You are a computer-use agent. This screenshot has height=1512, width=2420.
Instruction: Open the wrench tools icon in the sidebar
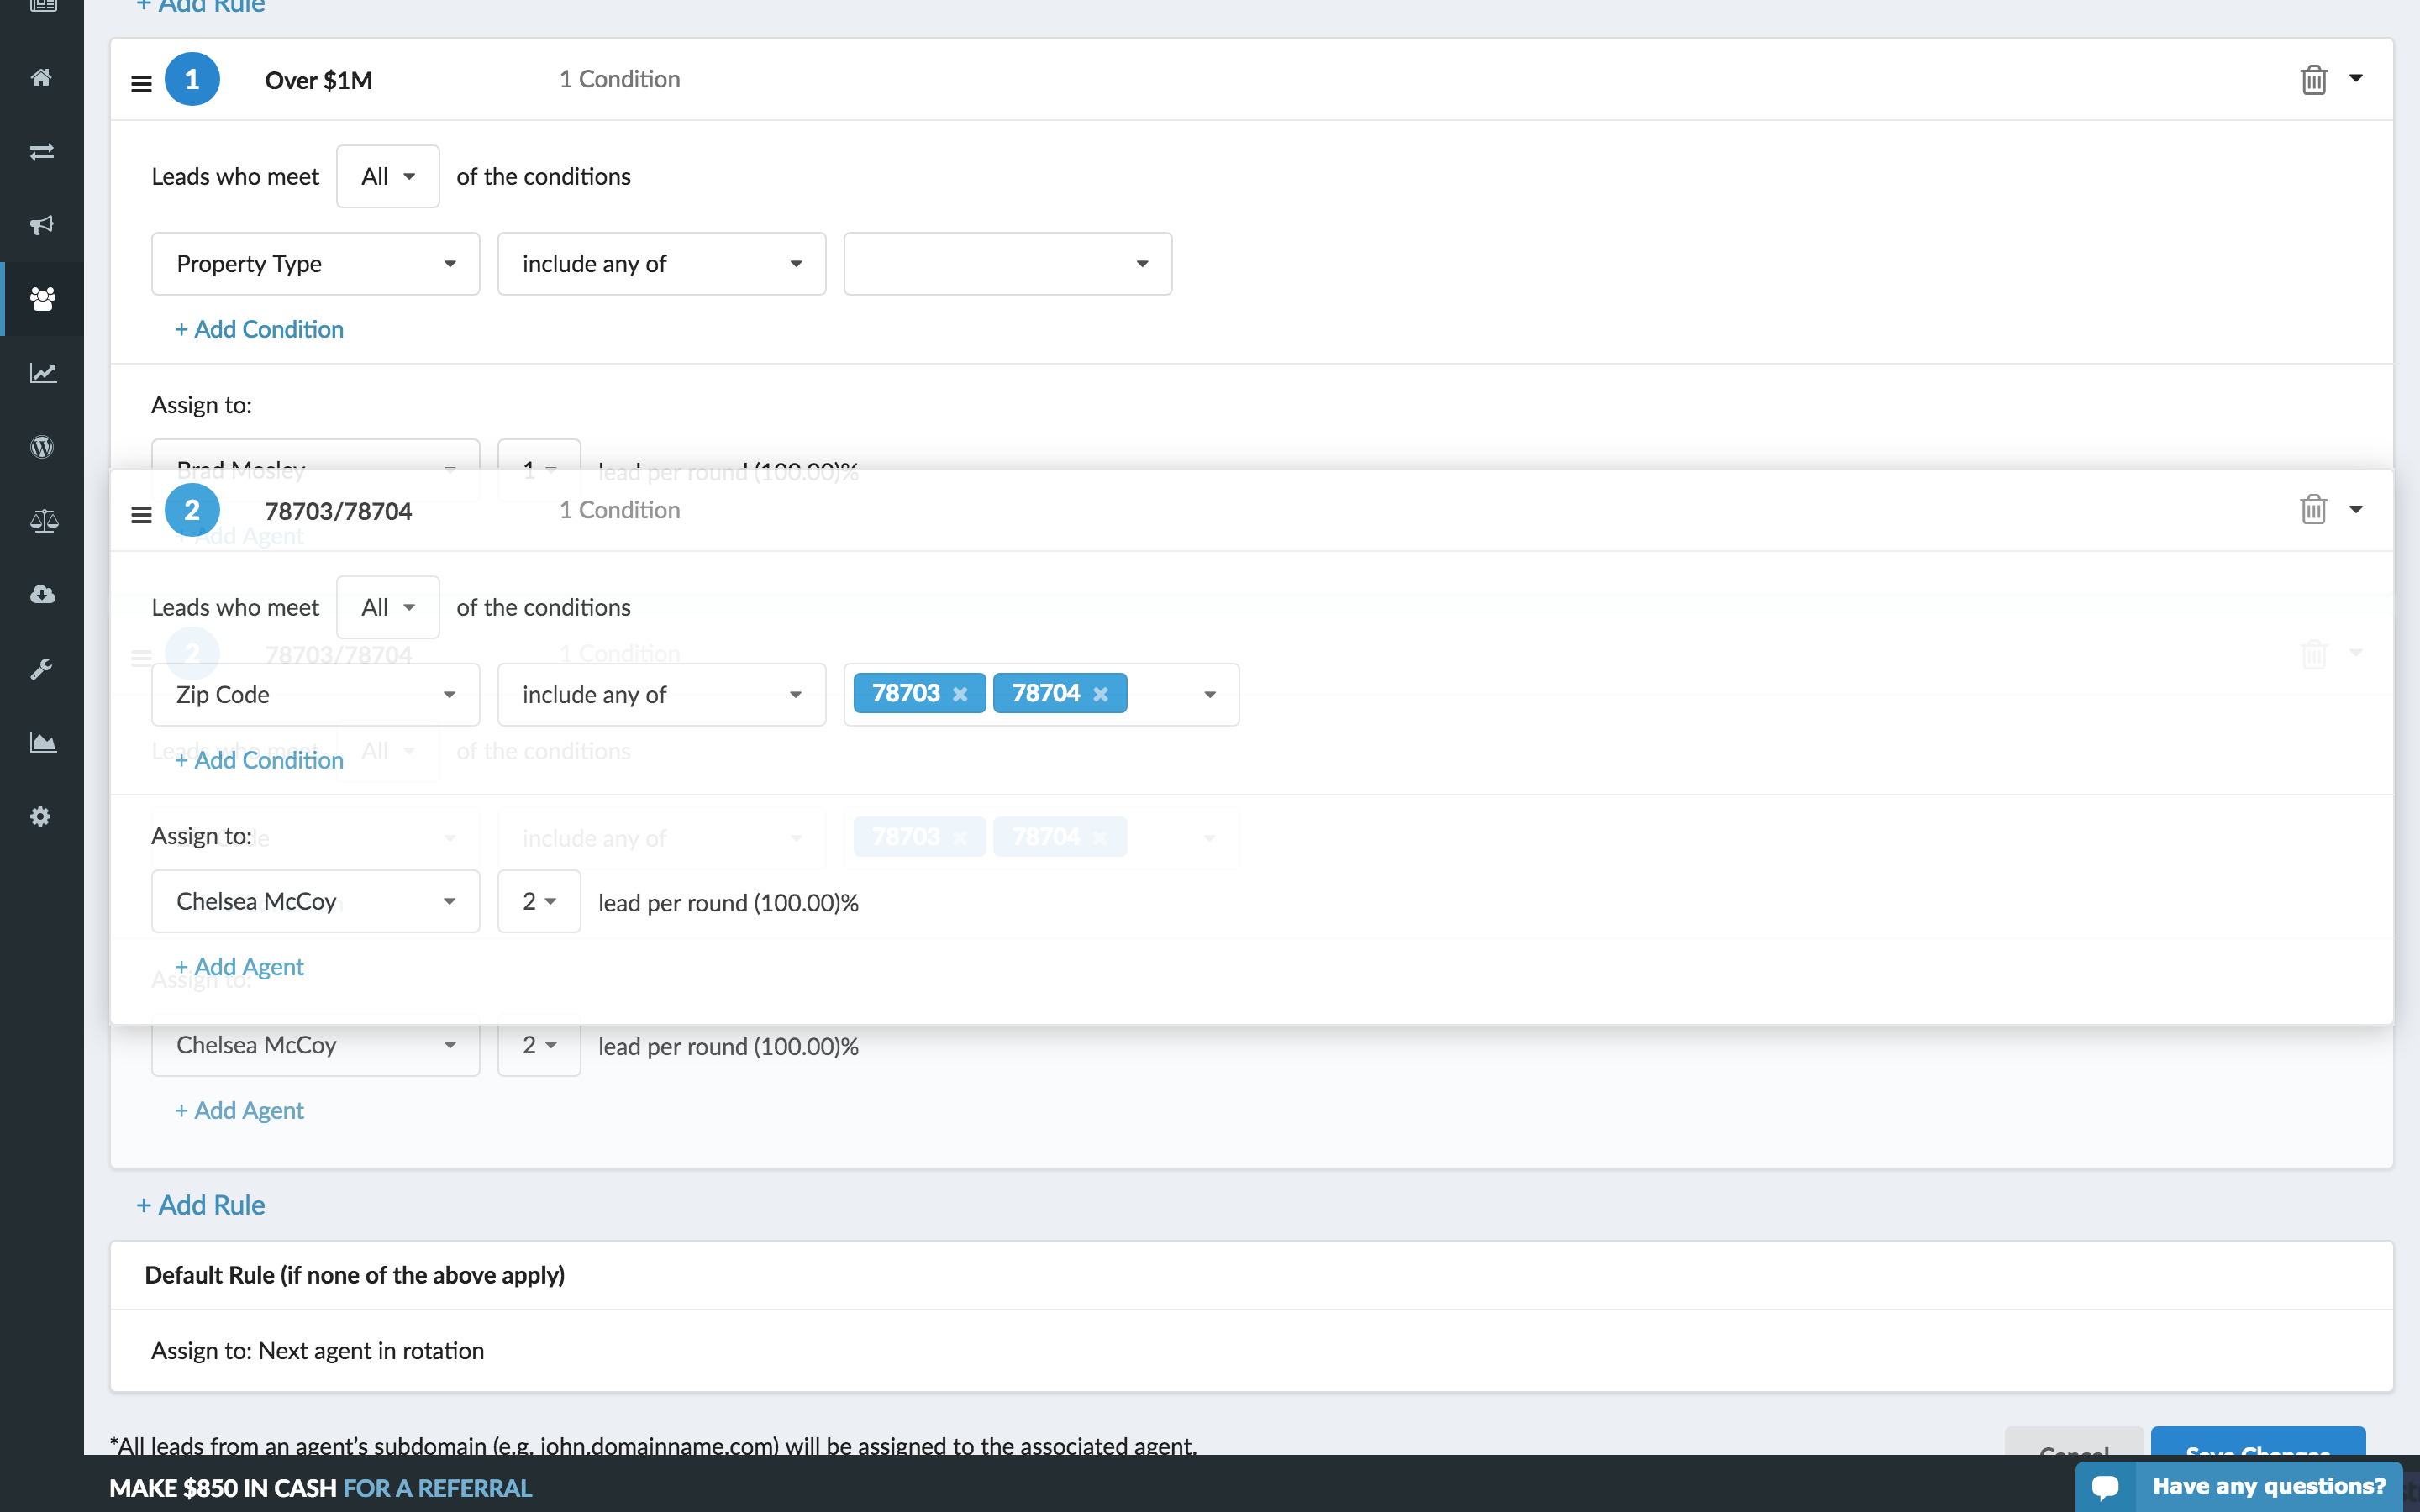(41, 669)
